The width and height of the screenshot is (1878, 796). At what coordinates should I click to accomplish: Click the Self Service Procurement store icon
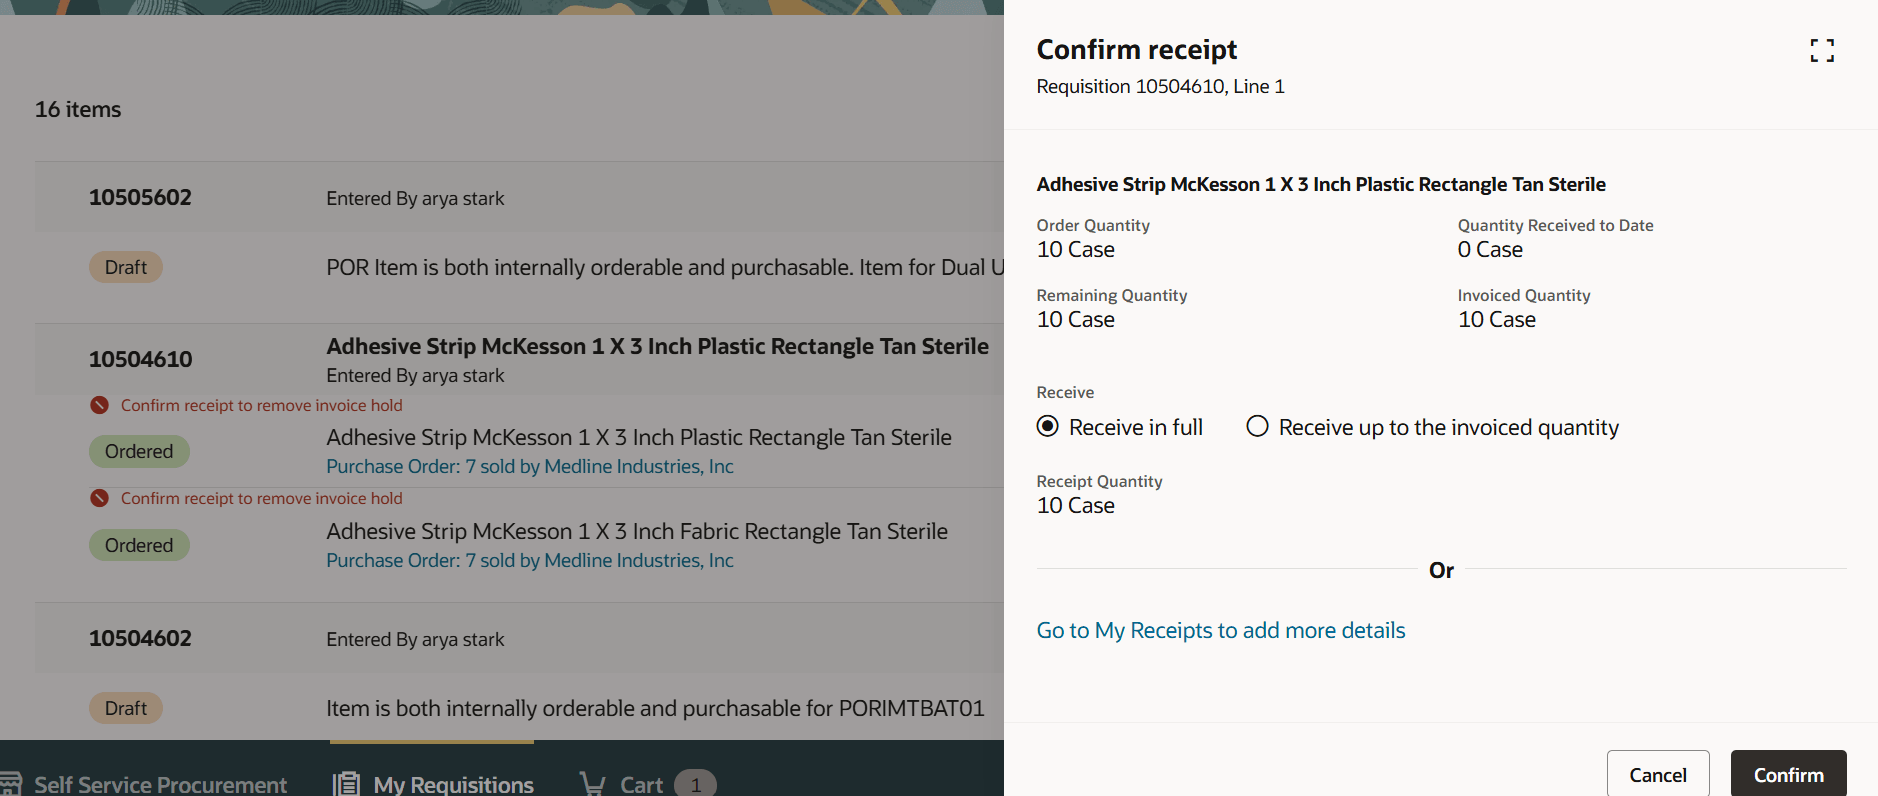10,784
